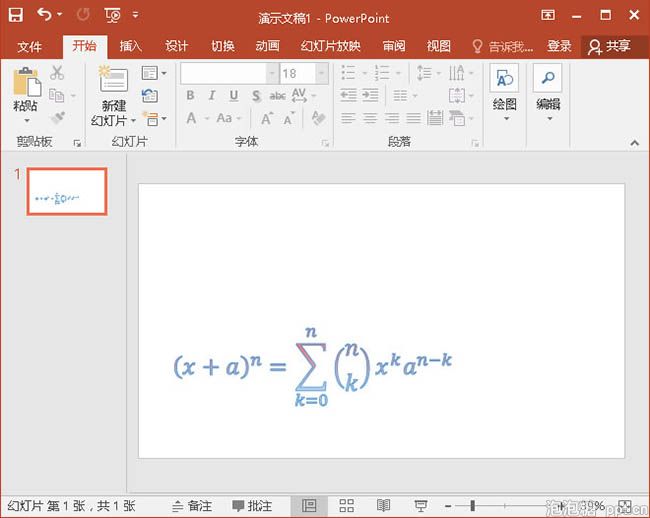Expand 新建幻灯片 dropdown arrow

tap(133, 121)
